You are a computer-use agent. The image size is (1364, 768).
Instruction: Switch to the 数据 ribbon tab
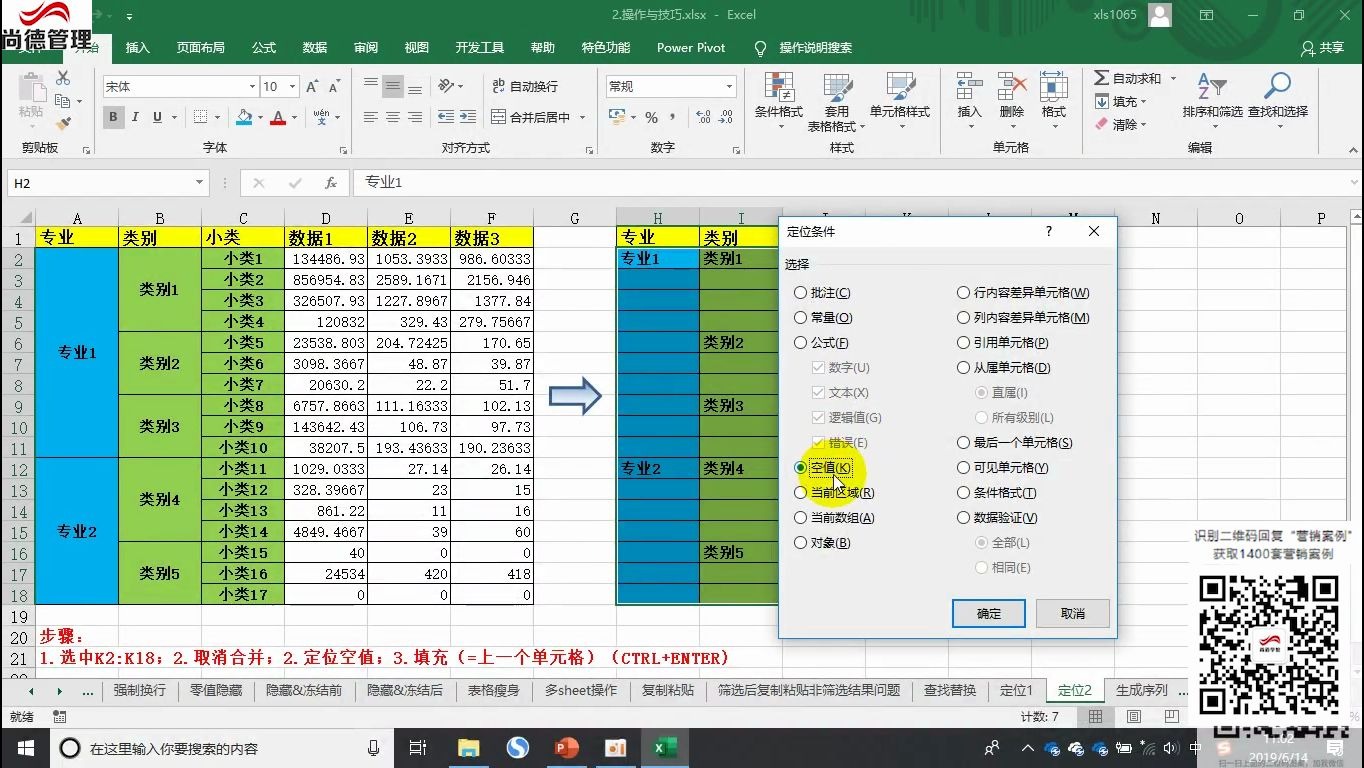tap(314, 47)
